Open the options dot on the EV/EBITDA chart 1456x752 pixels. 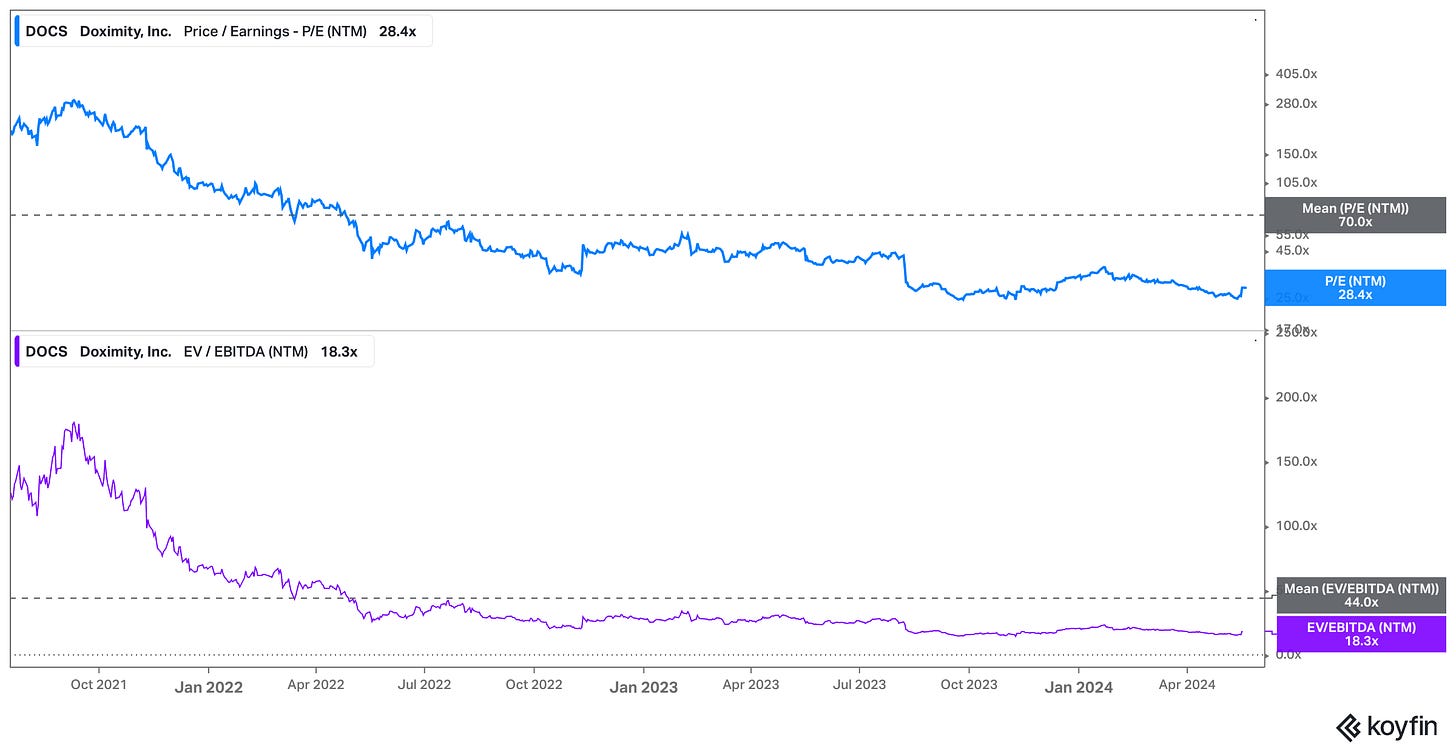[1253, 339]
